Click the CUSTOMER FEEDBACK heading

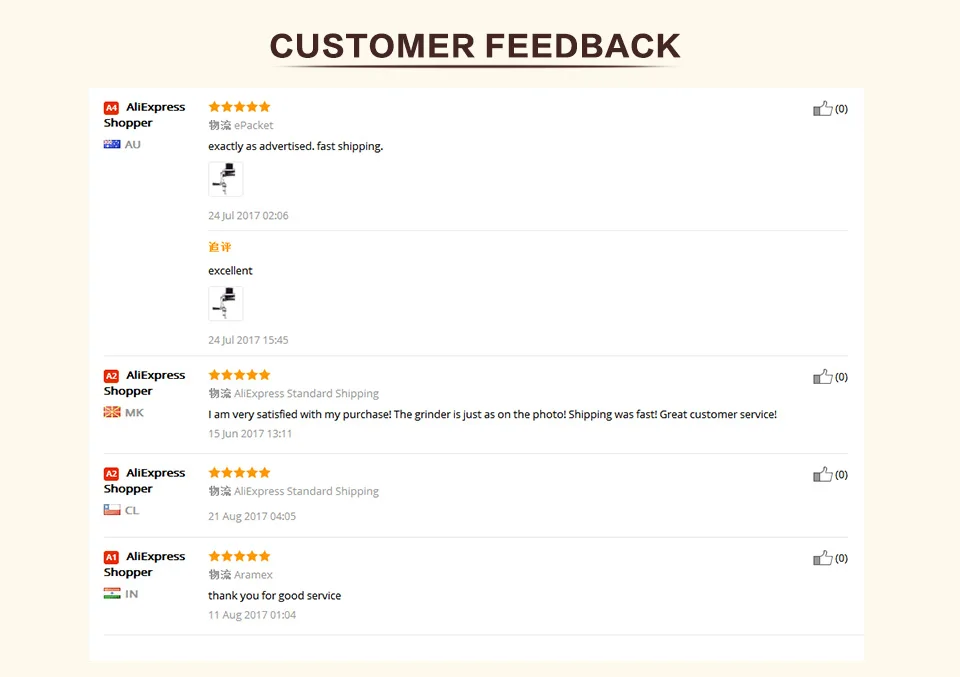pos(475,46)
